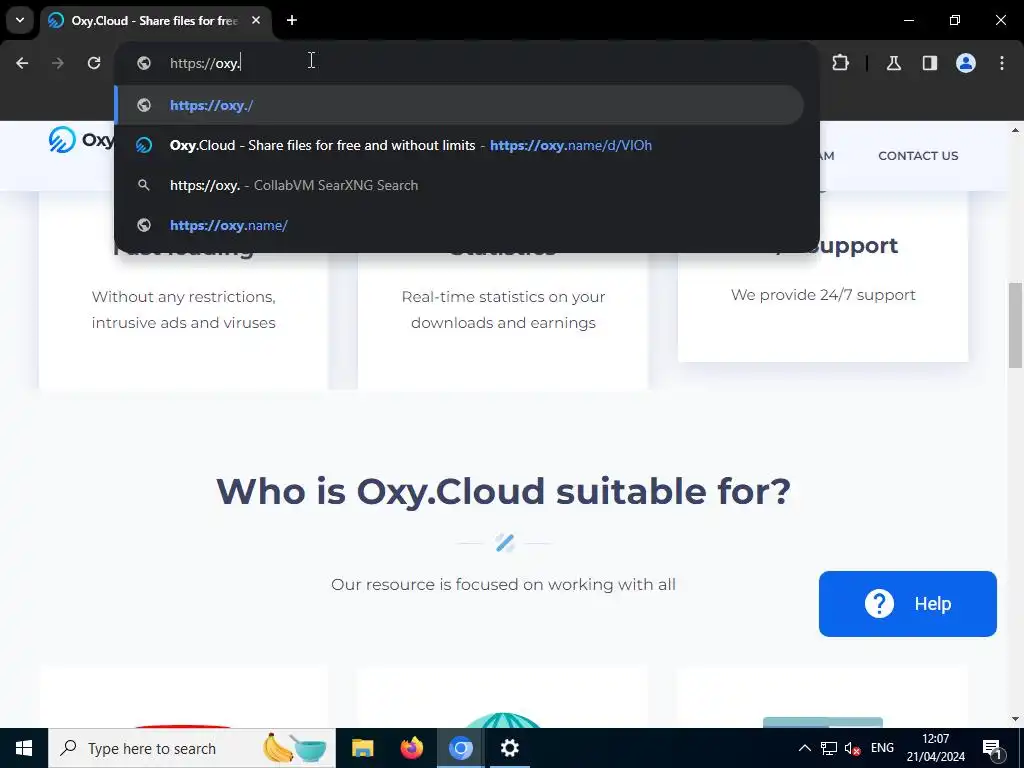Image resolution: width=1024 pixels, height=768 pixels.
Task: Reload the current page
Action: (94, 63)
